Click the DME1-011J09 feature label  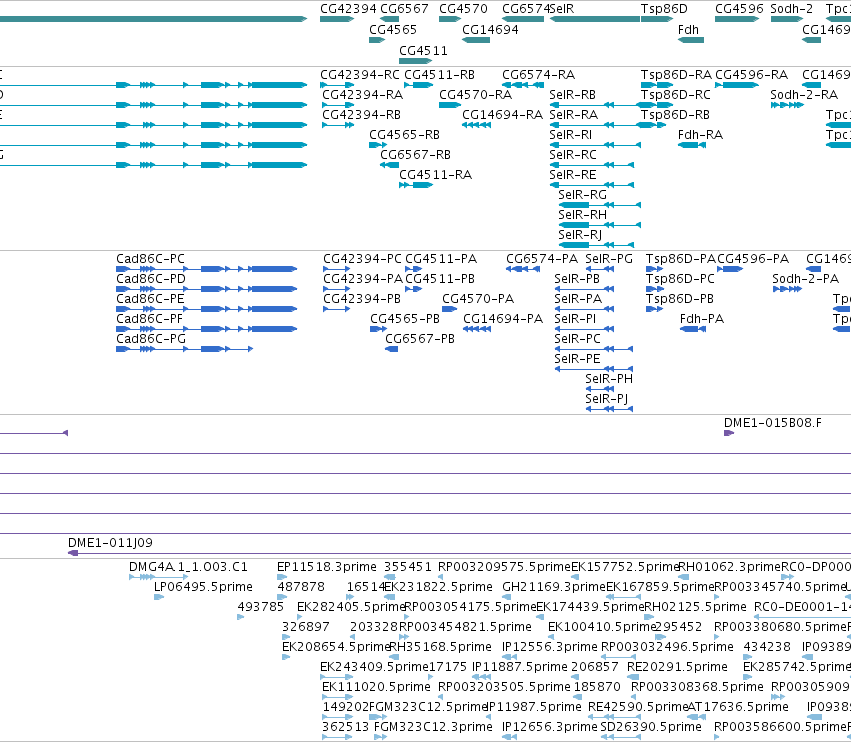110,543
